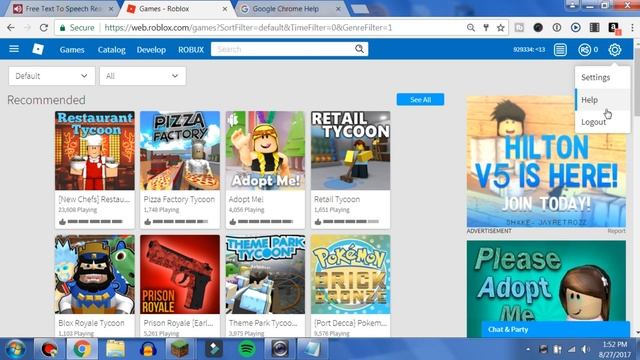Open Catalog in the Roblox nav bar
The width and height of the screenshot is (640, 360).
coord(111,50)
